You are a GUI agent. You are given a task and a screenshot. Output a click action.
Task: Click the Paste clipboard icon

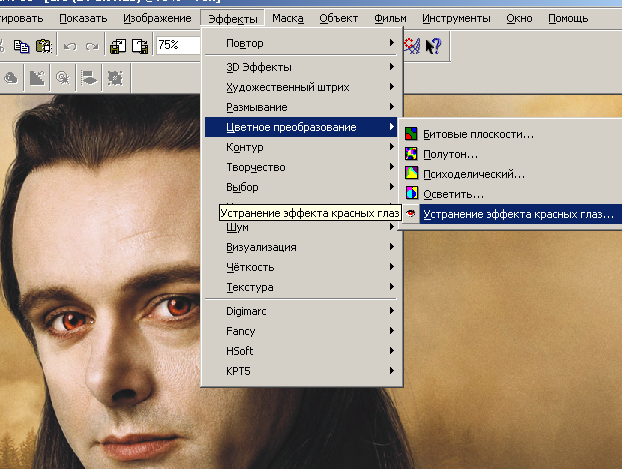pos(44,46)
